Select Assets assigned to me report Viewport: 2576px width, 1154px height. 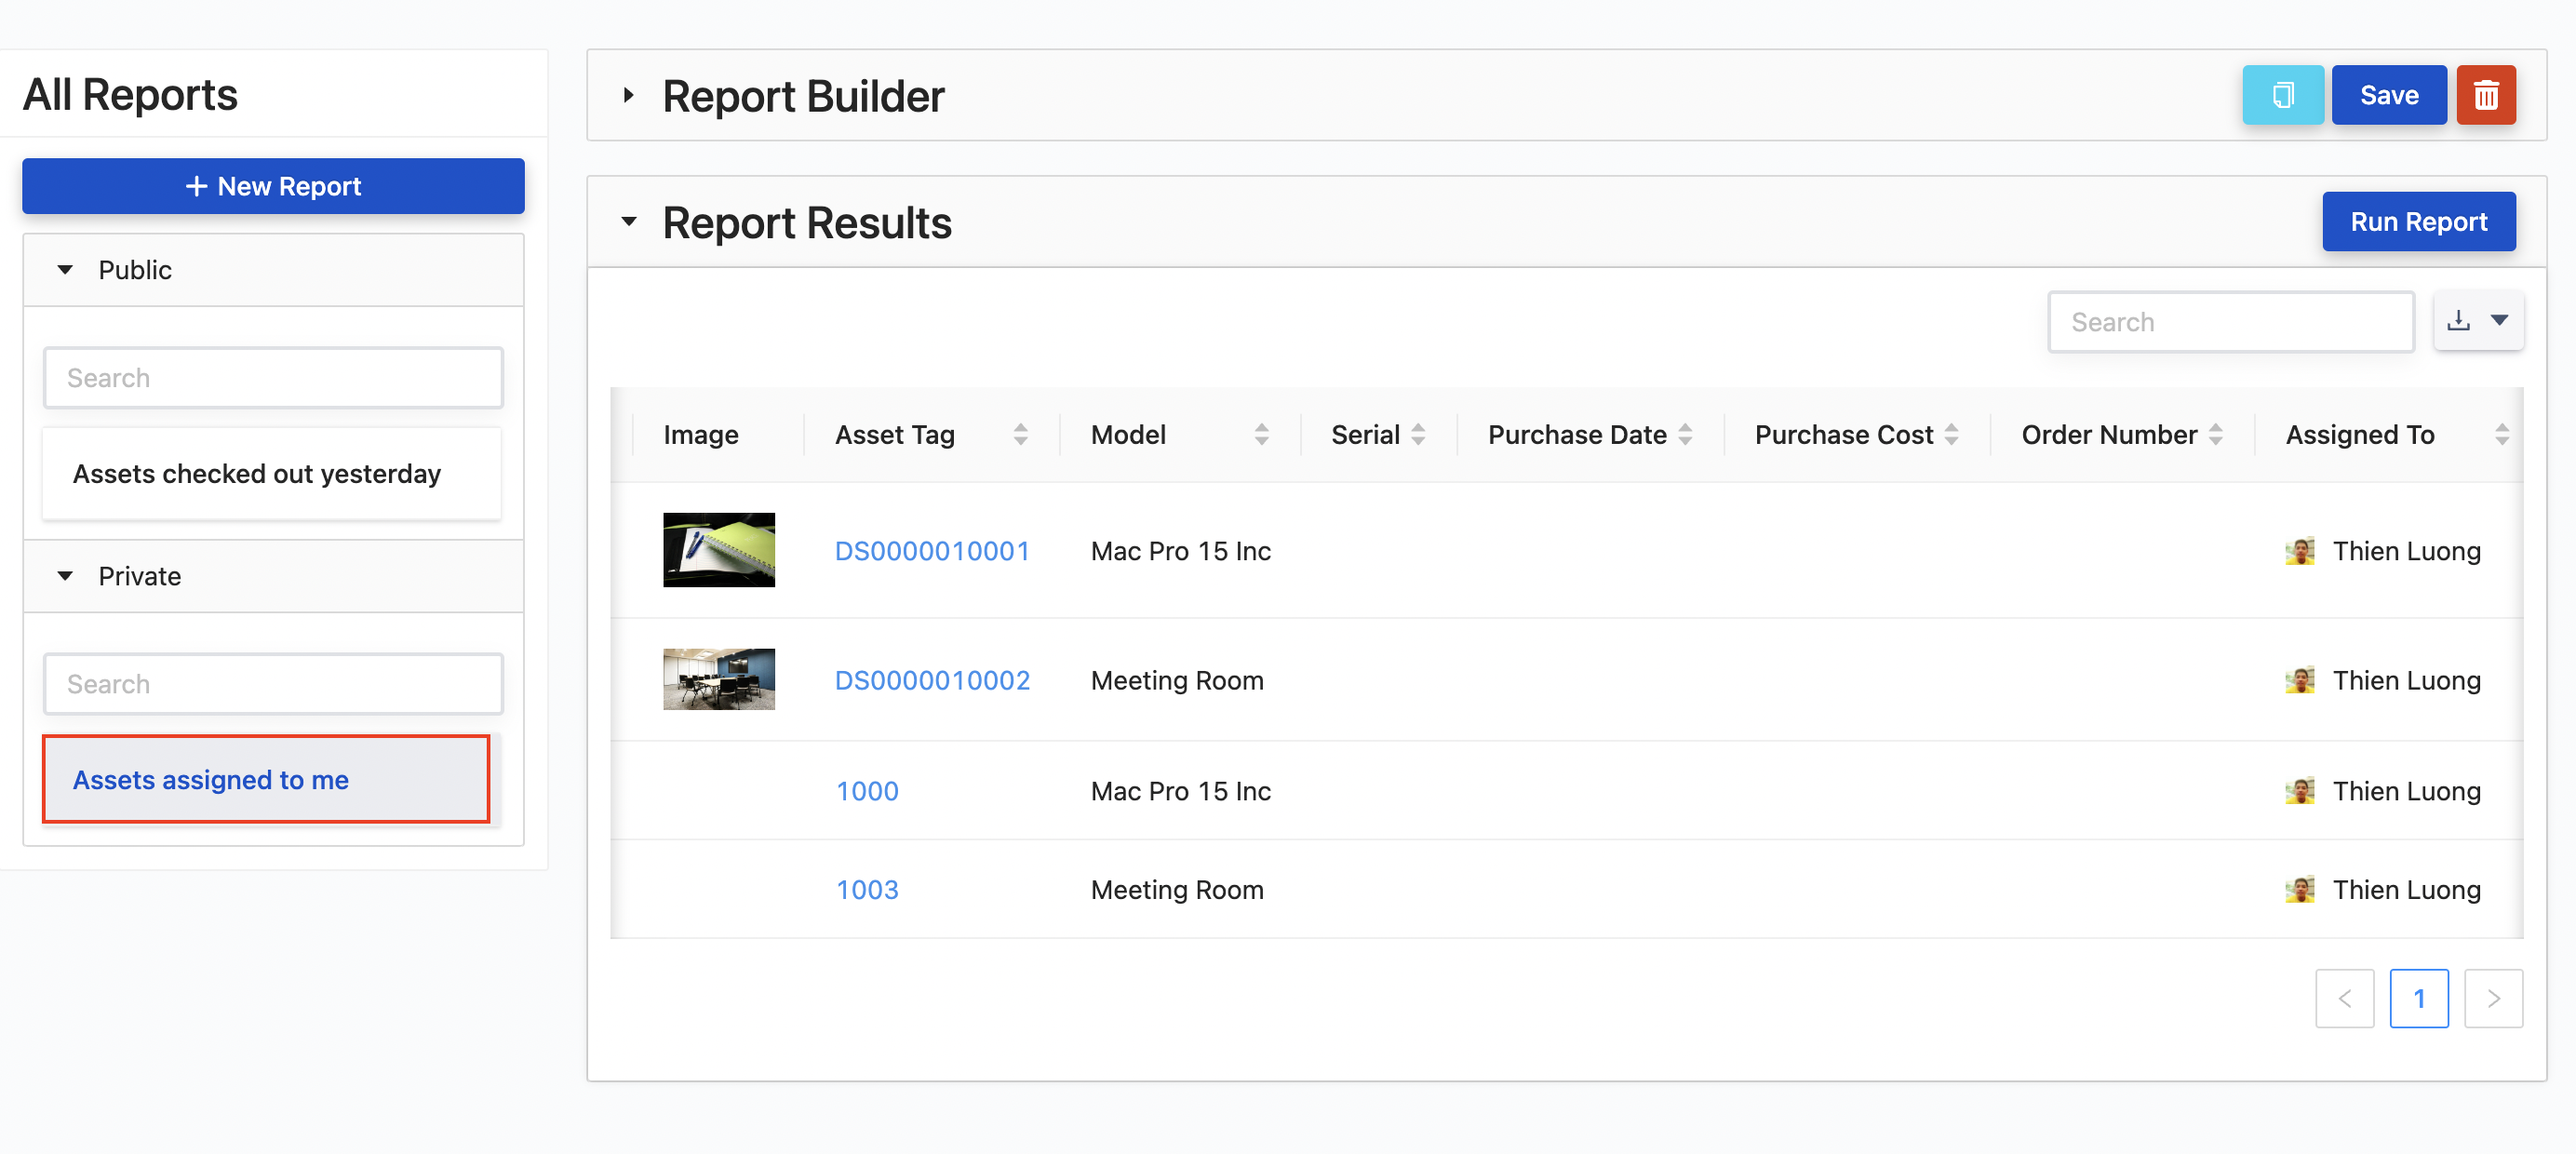point(211,779)
